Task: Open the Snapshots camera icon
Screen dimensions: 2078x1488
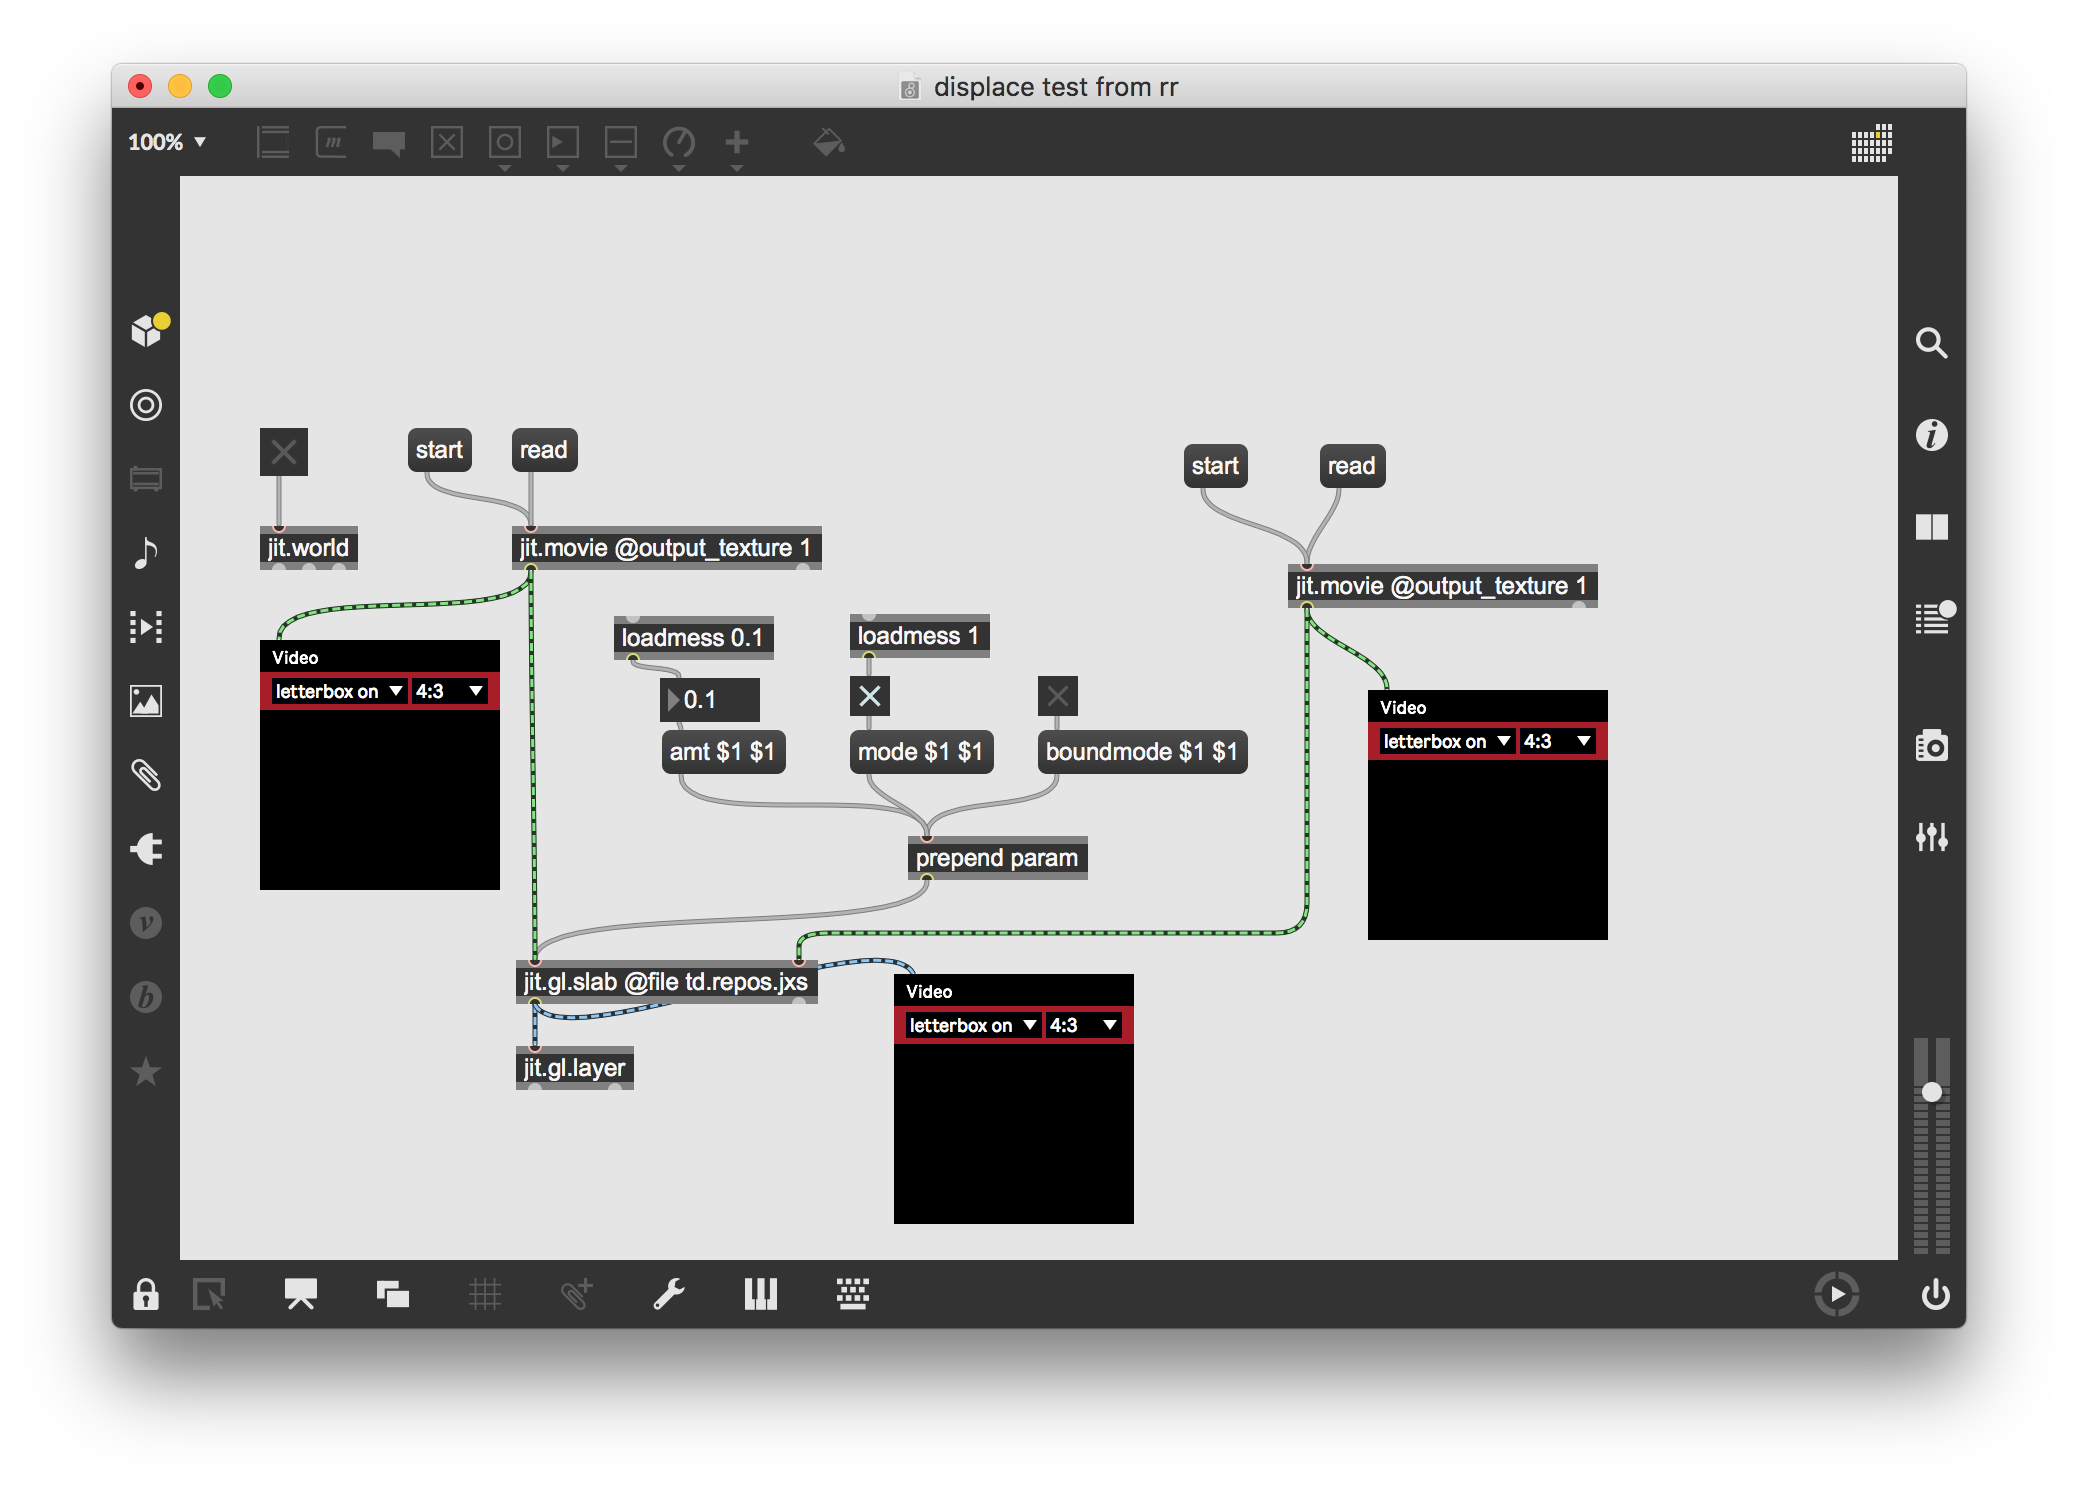Action: (1932, 746)
